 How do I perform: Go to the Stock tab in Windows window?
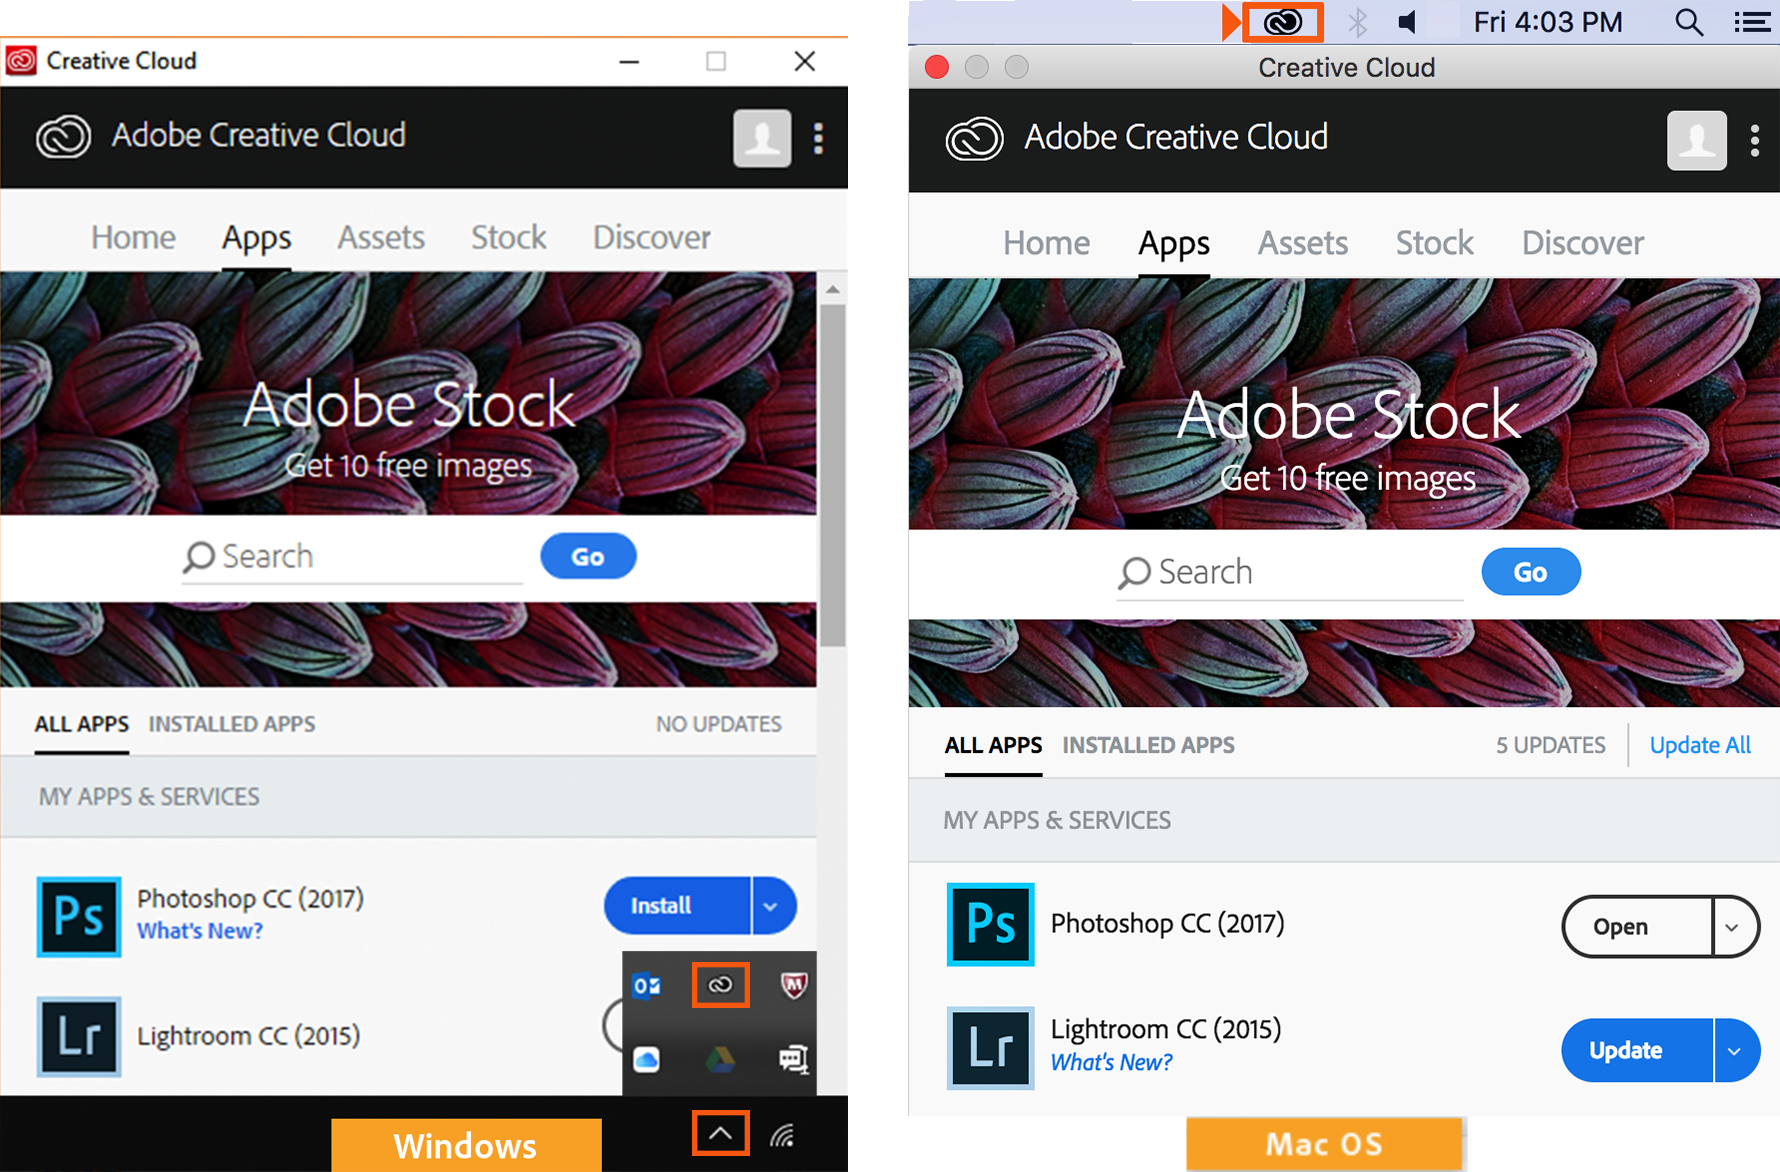click(x=509, y=238)
